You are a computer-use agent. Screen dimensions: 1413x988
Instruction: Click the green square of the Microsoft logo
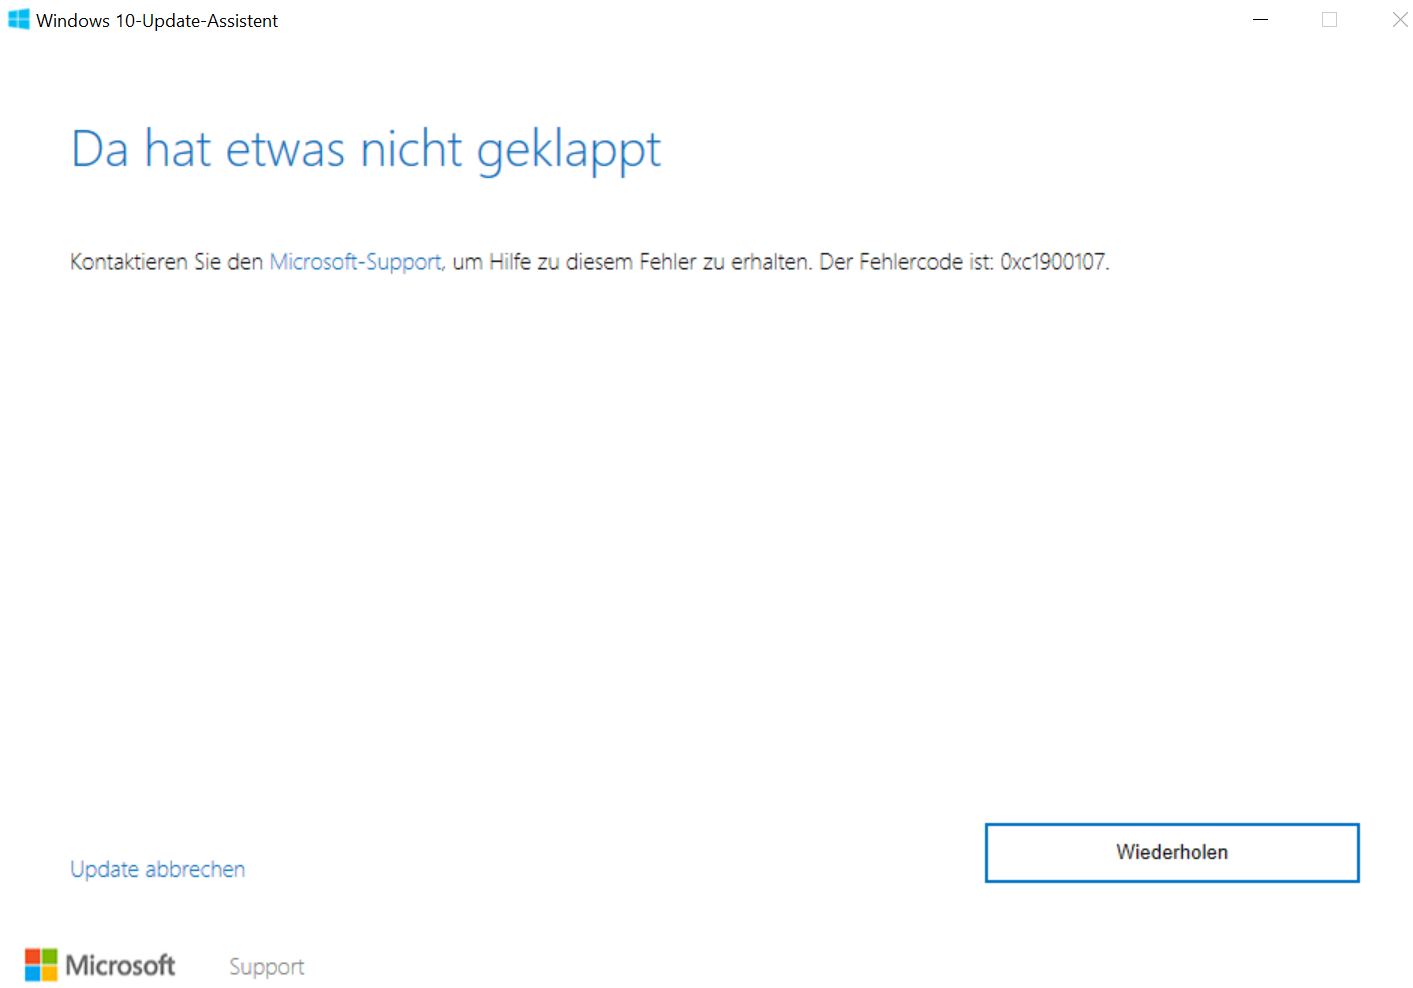point(50,955)
